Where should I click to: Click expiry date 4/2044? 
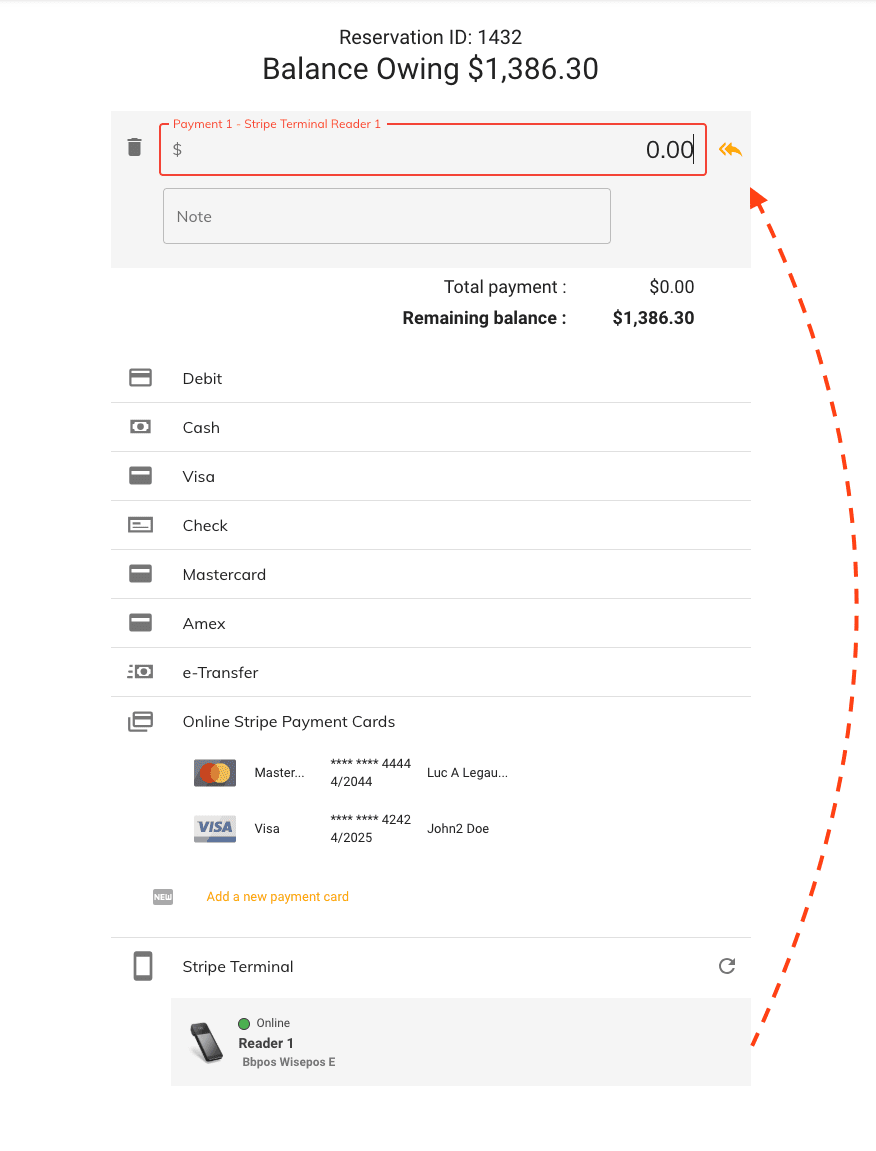pyautogui.click(x=351, y=782)
